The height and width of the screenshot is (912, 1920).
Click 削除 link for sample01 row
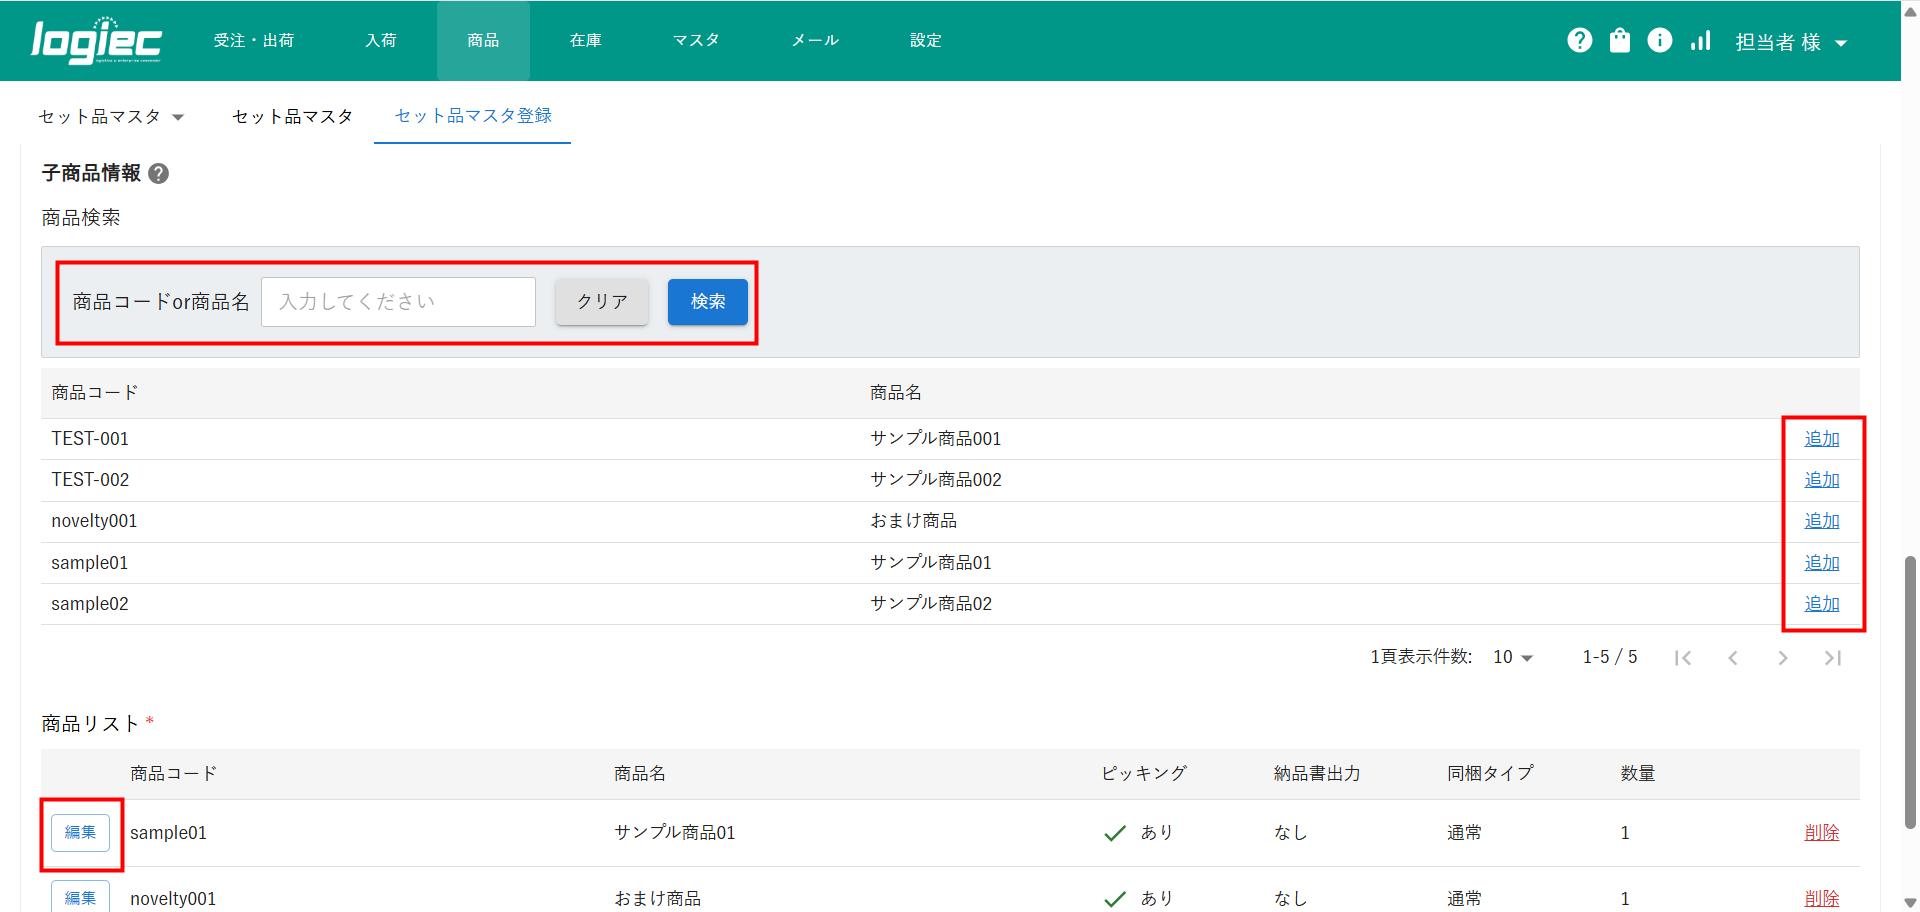coord(1821,833)
